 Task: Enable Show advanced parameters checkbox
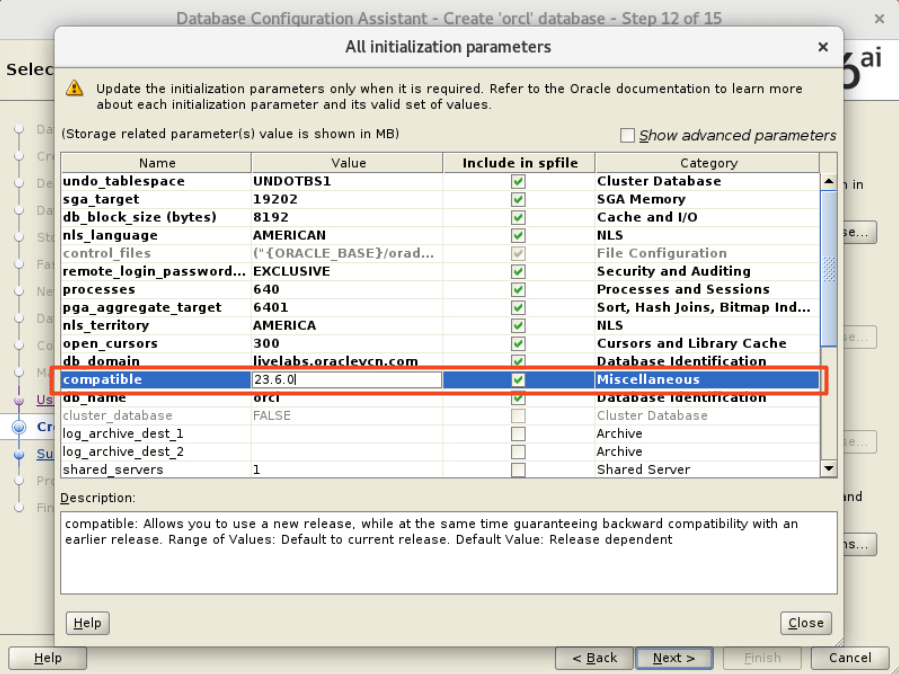(x=628, y=135)
